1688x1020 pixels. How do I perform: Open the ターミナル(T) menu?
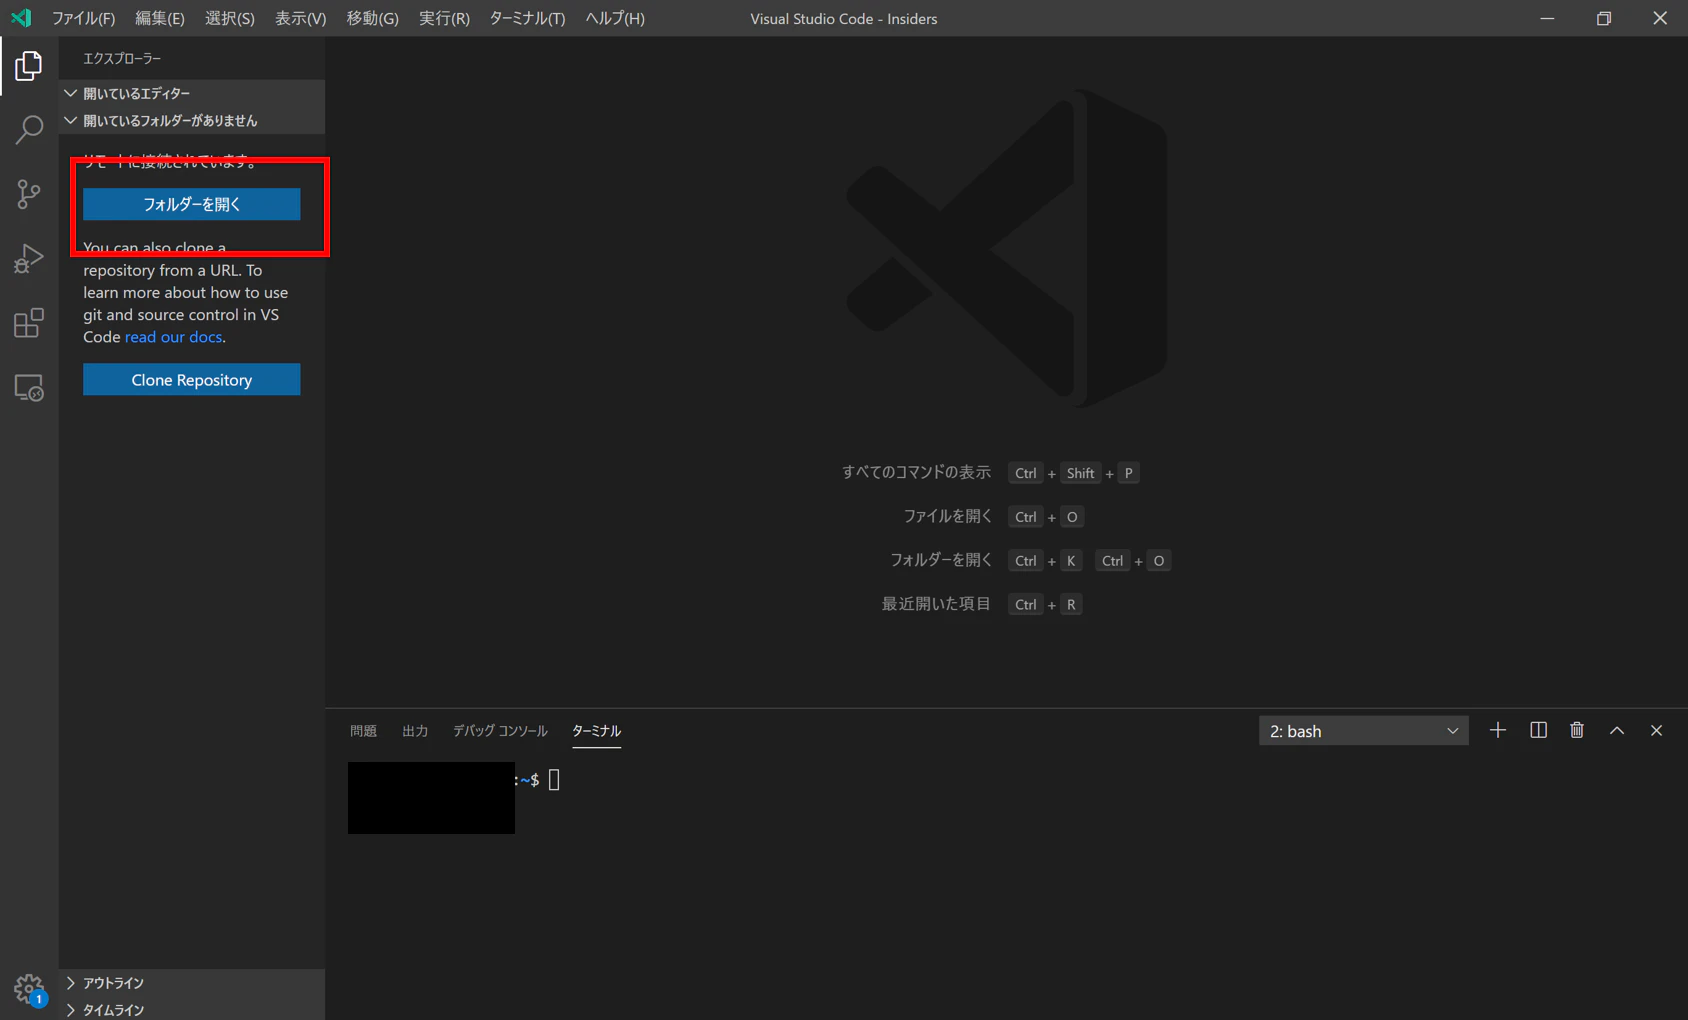[527, 18]
